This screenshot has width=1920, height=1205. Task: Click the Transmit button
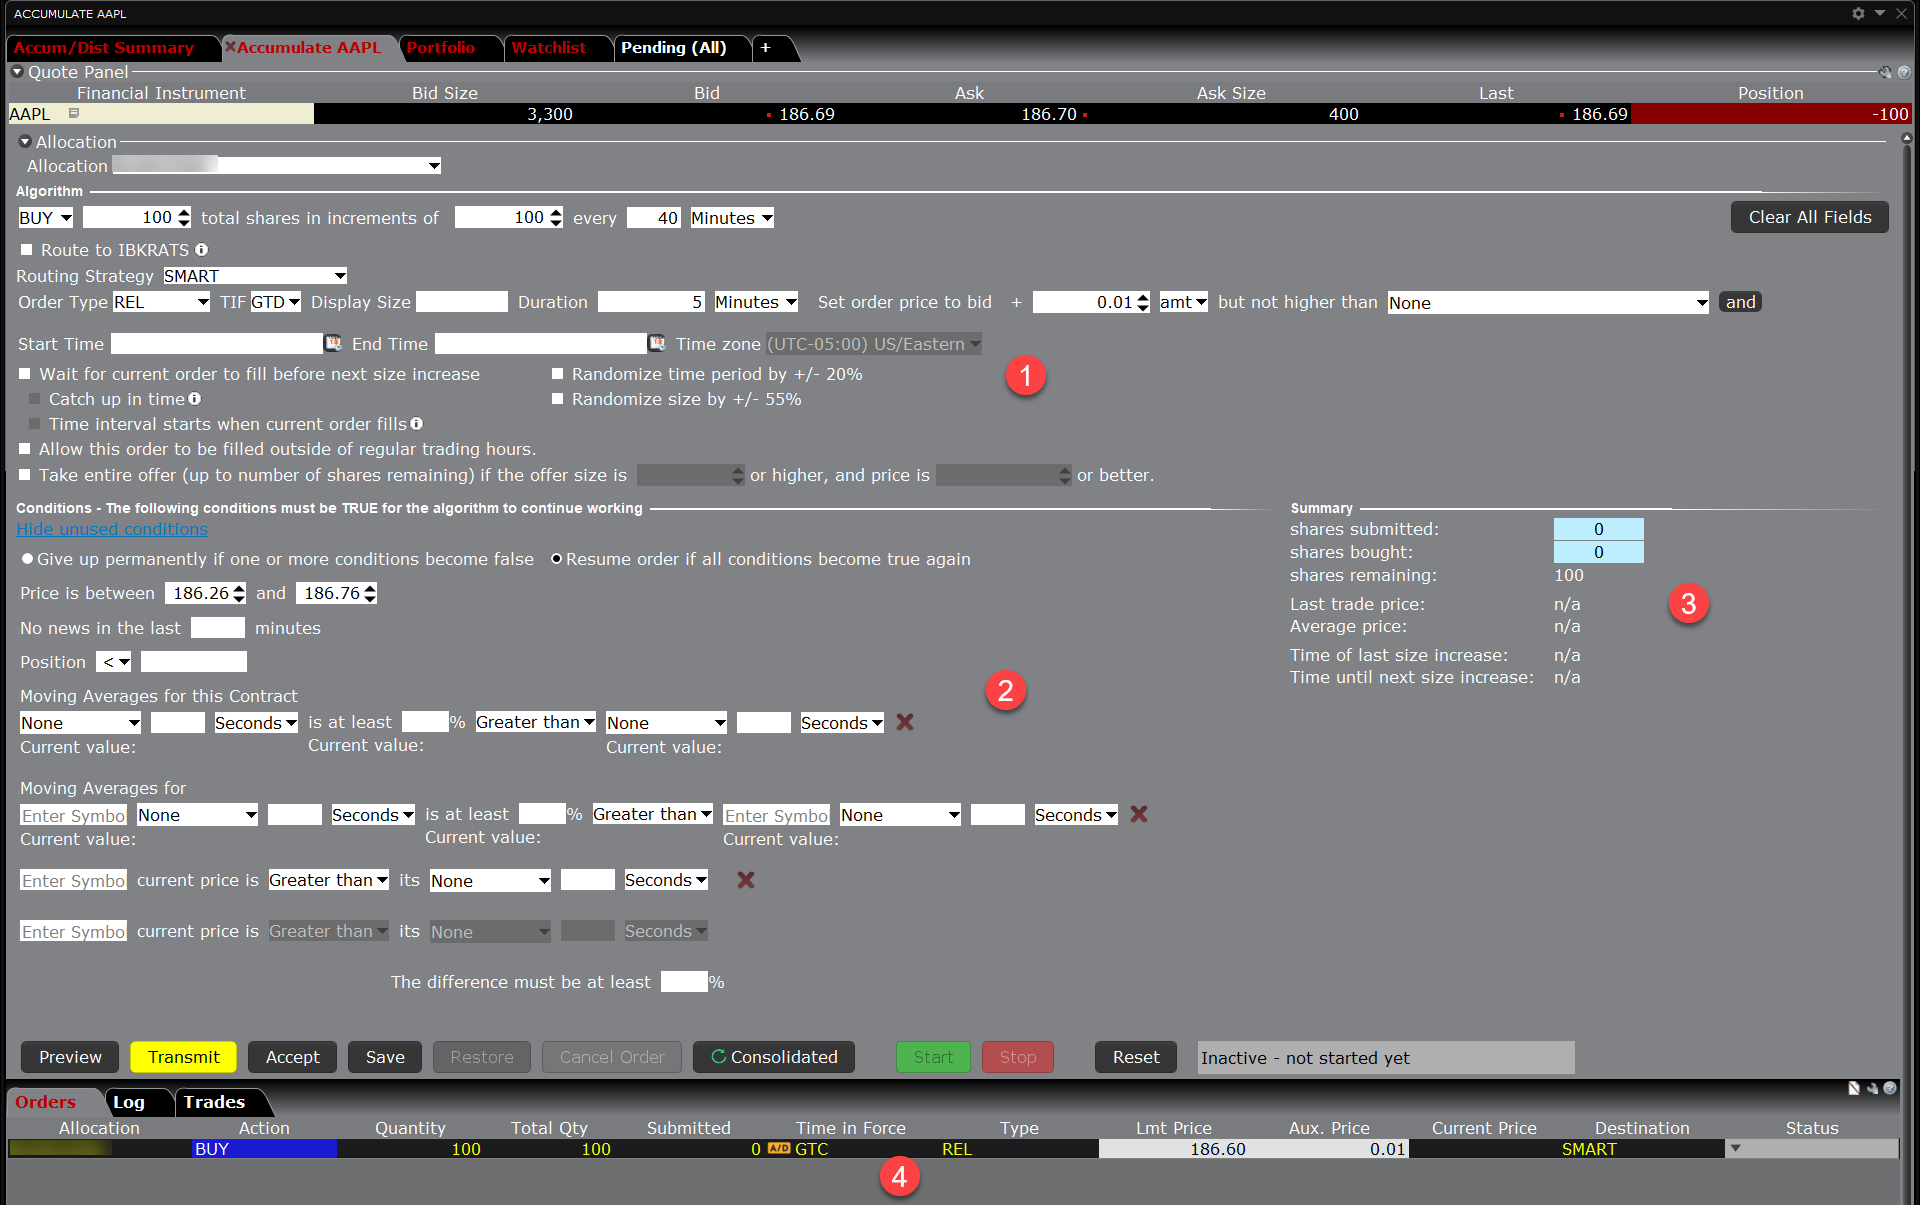(x=183, y=1057)
